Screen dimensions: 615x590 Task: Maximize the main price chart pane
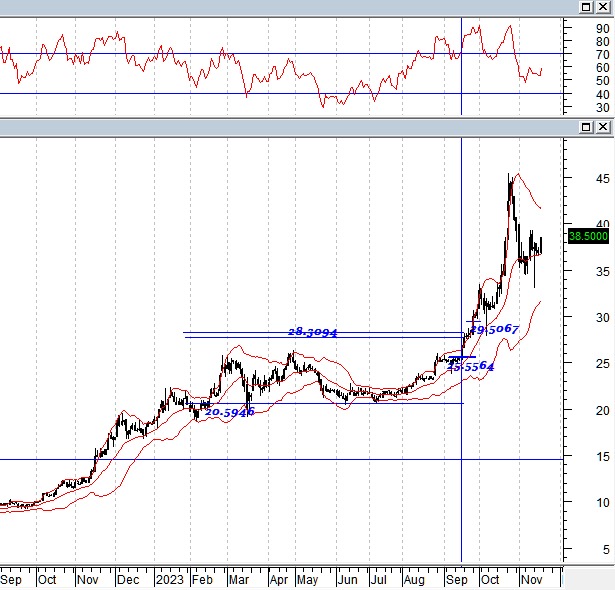coord(586,127)
